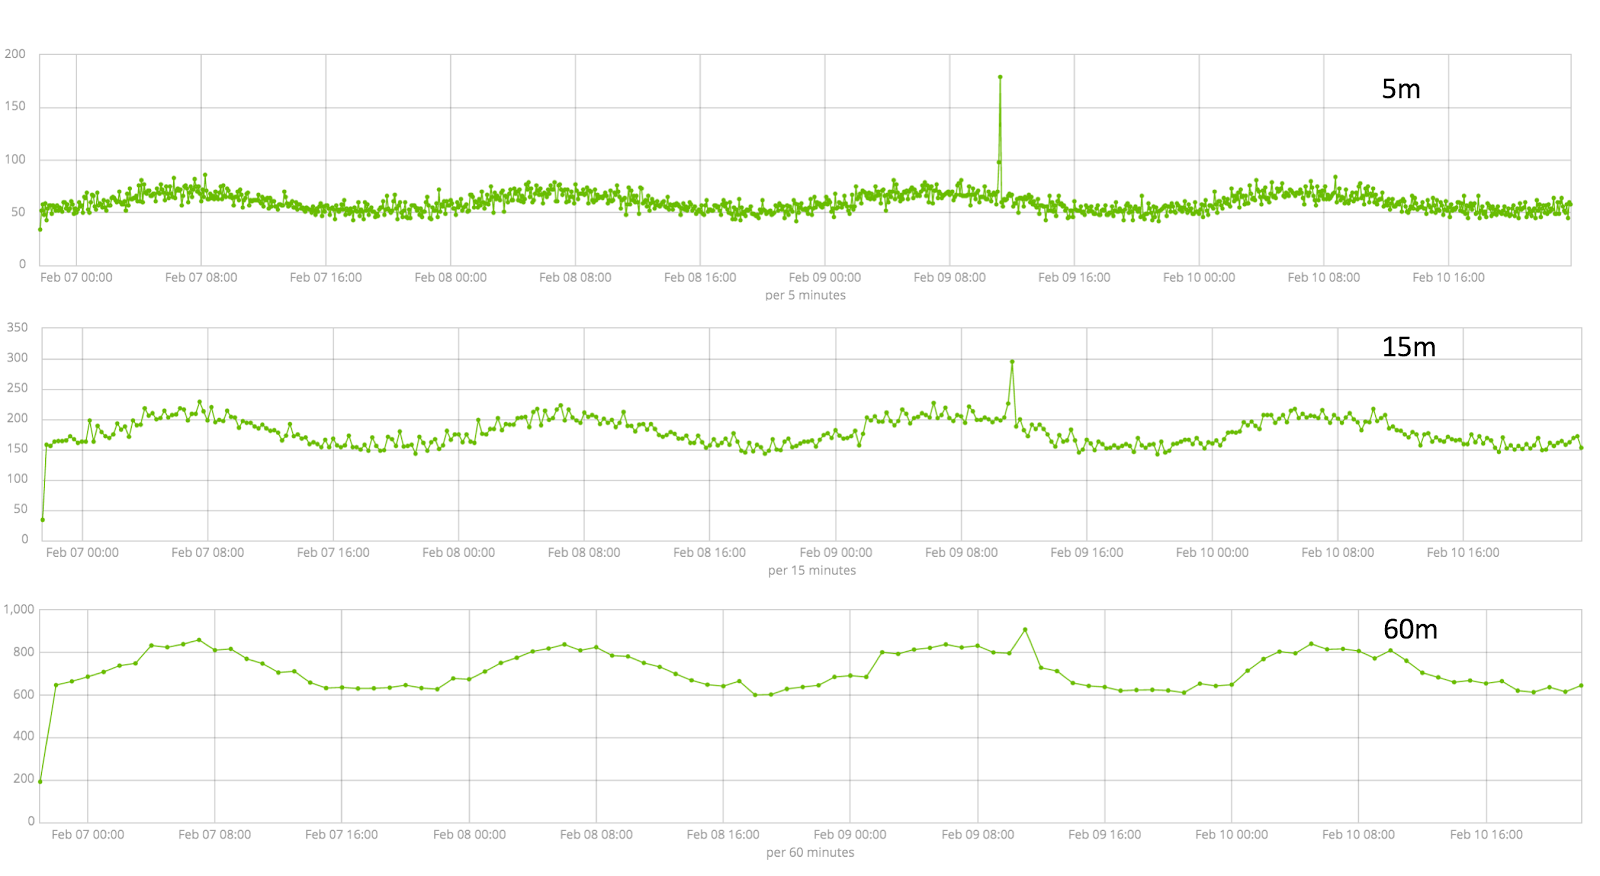Screen dimensions: 1600x876
Task: Click "Feb 09 08:00" under the 5-minute chart
Action: pyautogui.click(x=949, y=277)
